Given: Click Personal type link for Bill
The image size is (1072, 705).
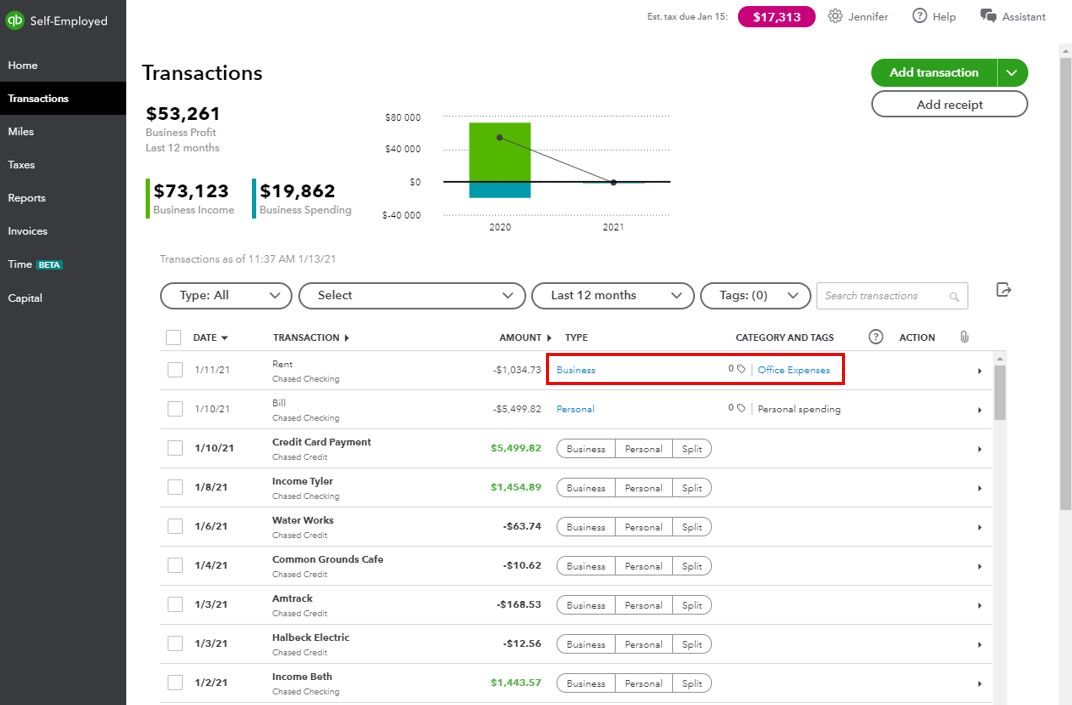Looking at the screenshot, I should coord(575,409).
